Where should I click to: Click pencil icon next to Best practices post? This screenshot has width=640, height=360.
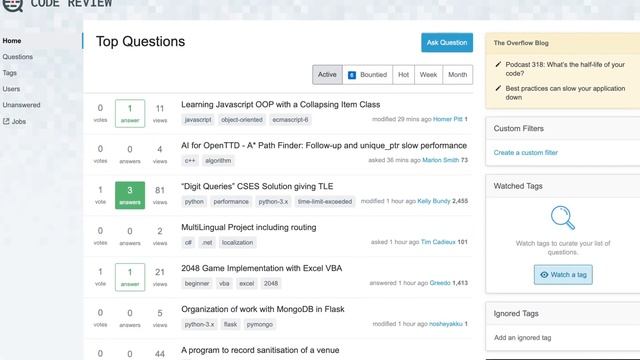tap(498, 88)
